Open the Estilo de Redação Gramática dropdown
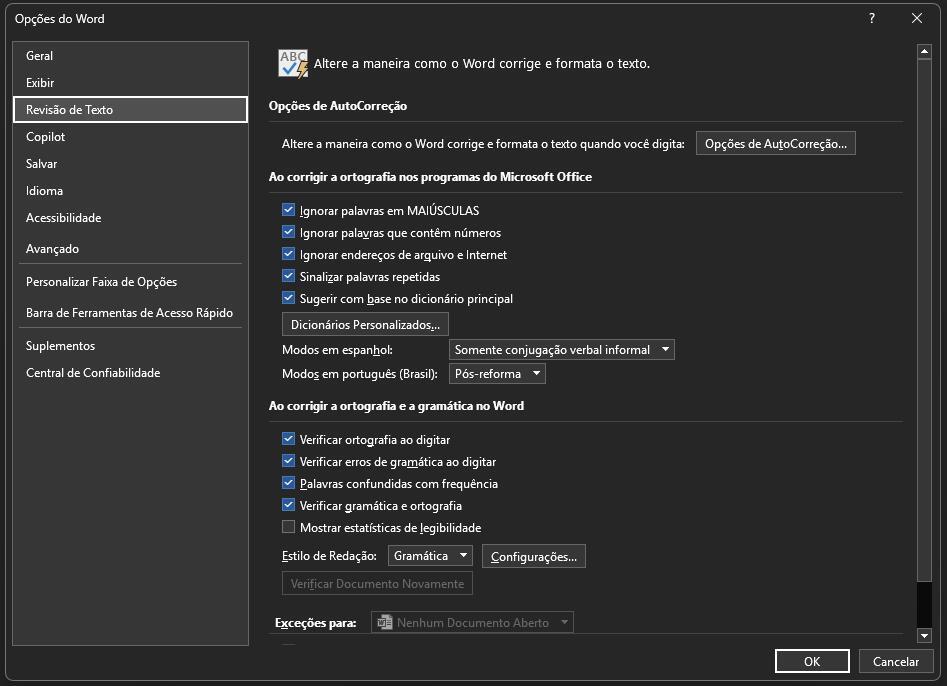Screen dimensions: 947x686 (x=430, y=556)
